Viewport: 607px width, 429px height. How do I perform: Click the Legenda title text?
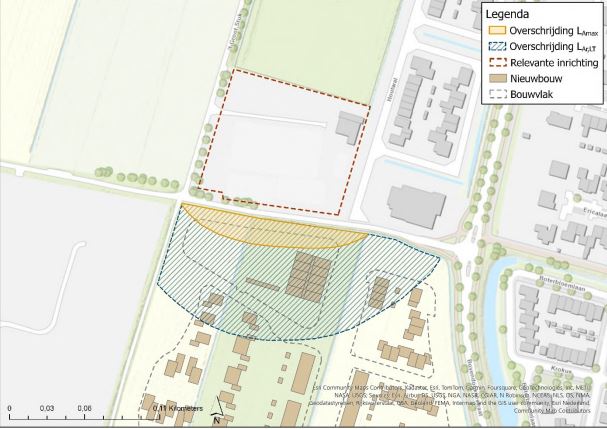click(507, 14)
